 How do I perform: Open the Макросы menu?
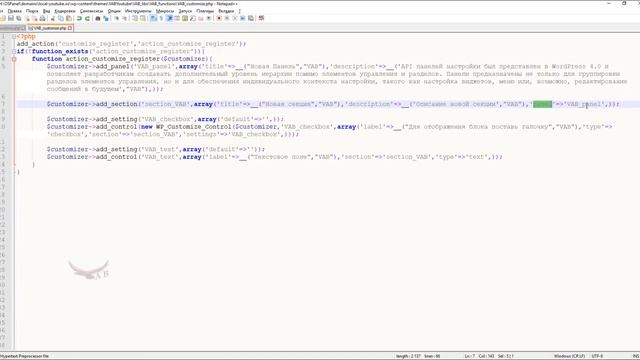click(165, 11)
